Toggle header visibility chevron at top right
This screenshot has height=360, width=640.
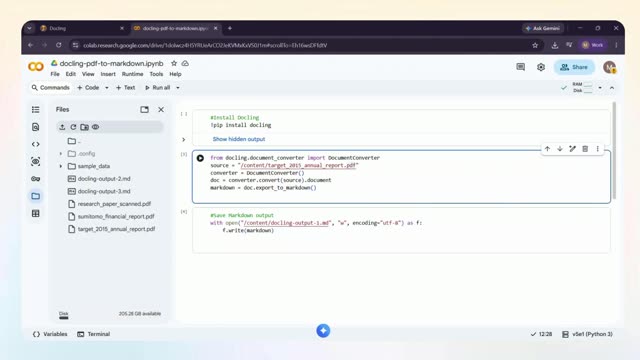pyautogui.click(x=612, y=88)
